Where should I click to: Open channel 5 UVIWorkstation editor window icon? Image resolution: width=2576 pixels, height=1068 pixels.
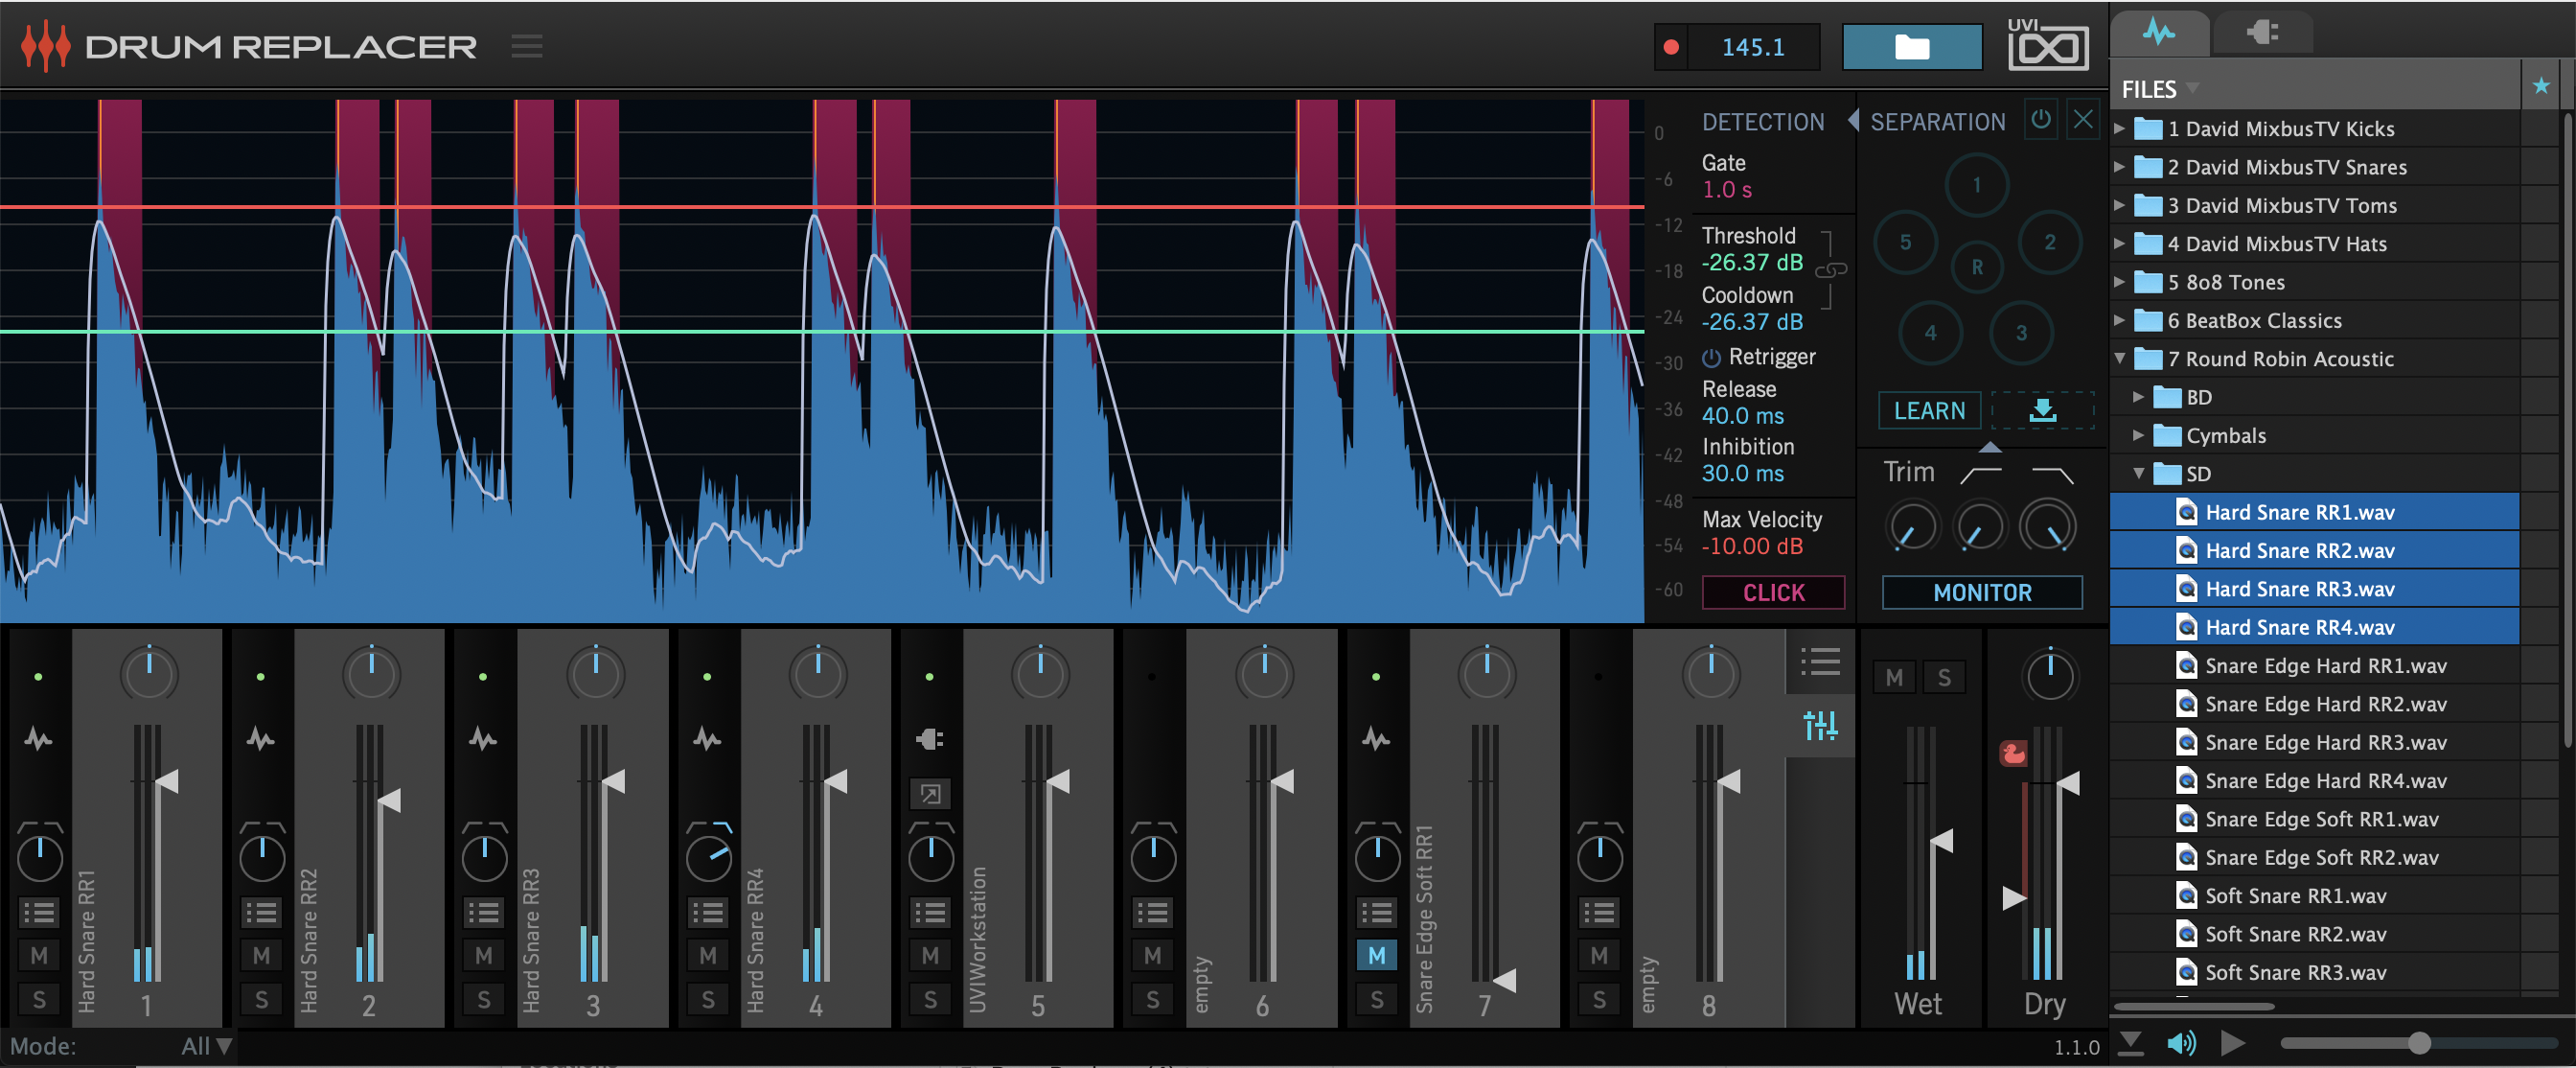(x=930, y=794)
